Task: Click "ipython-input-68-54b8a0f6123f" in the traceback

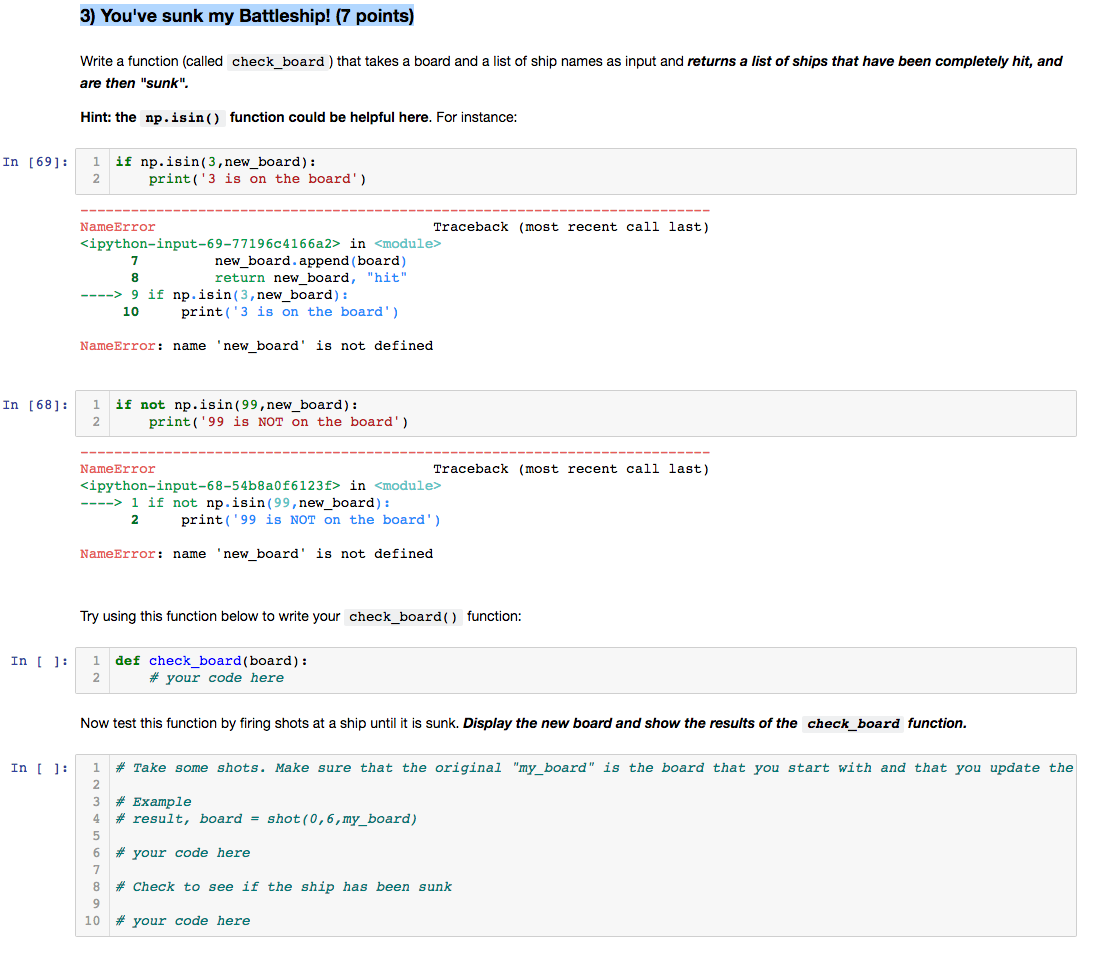Action: [210, 486]
